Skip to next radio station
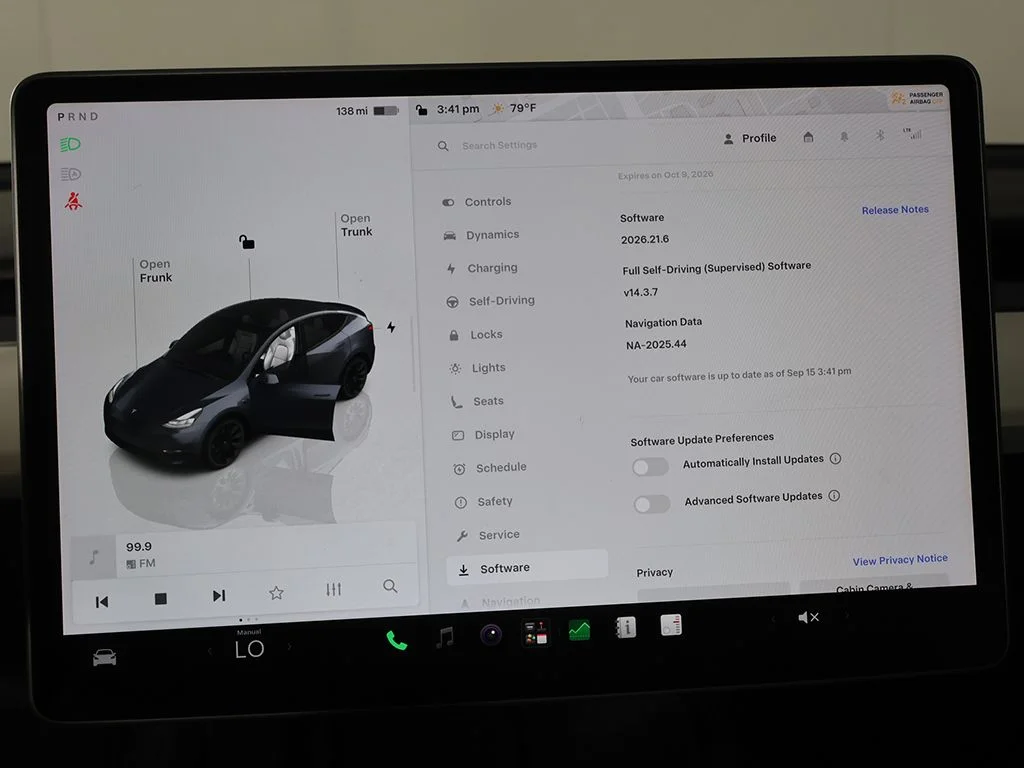This screenshot has width=1024, height=768. (x=219, y=596)
